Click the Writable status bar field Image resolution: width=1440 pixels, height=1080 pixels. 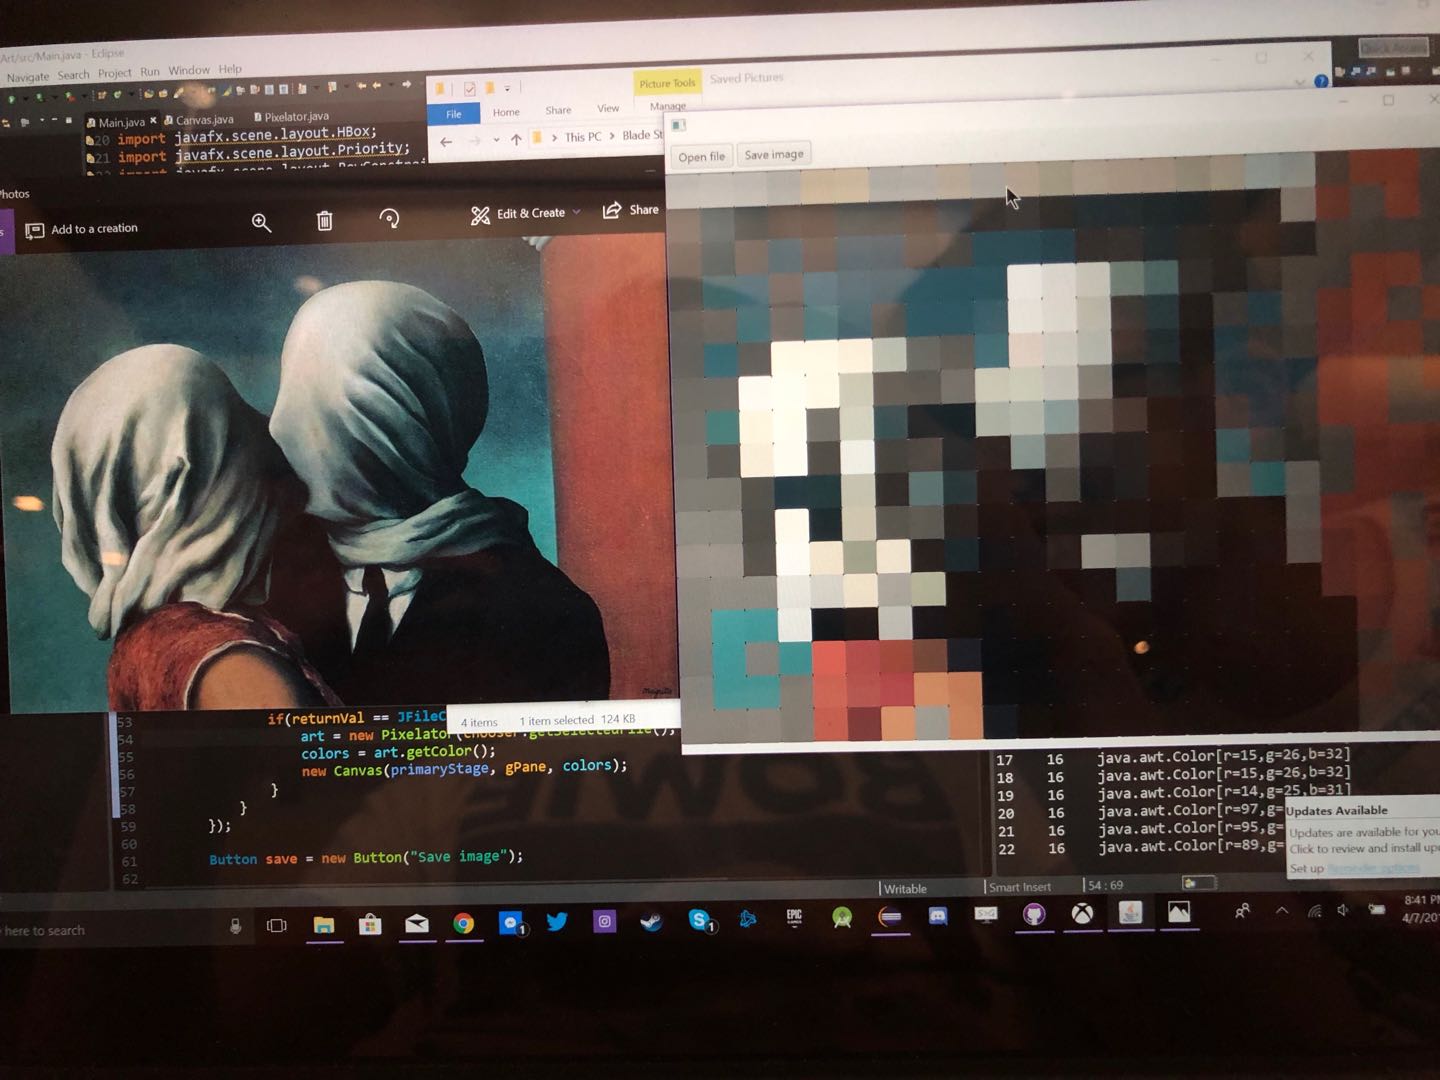pos(905,888)
